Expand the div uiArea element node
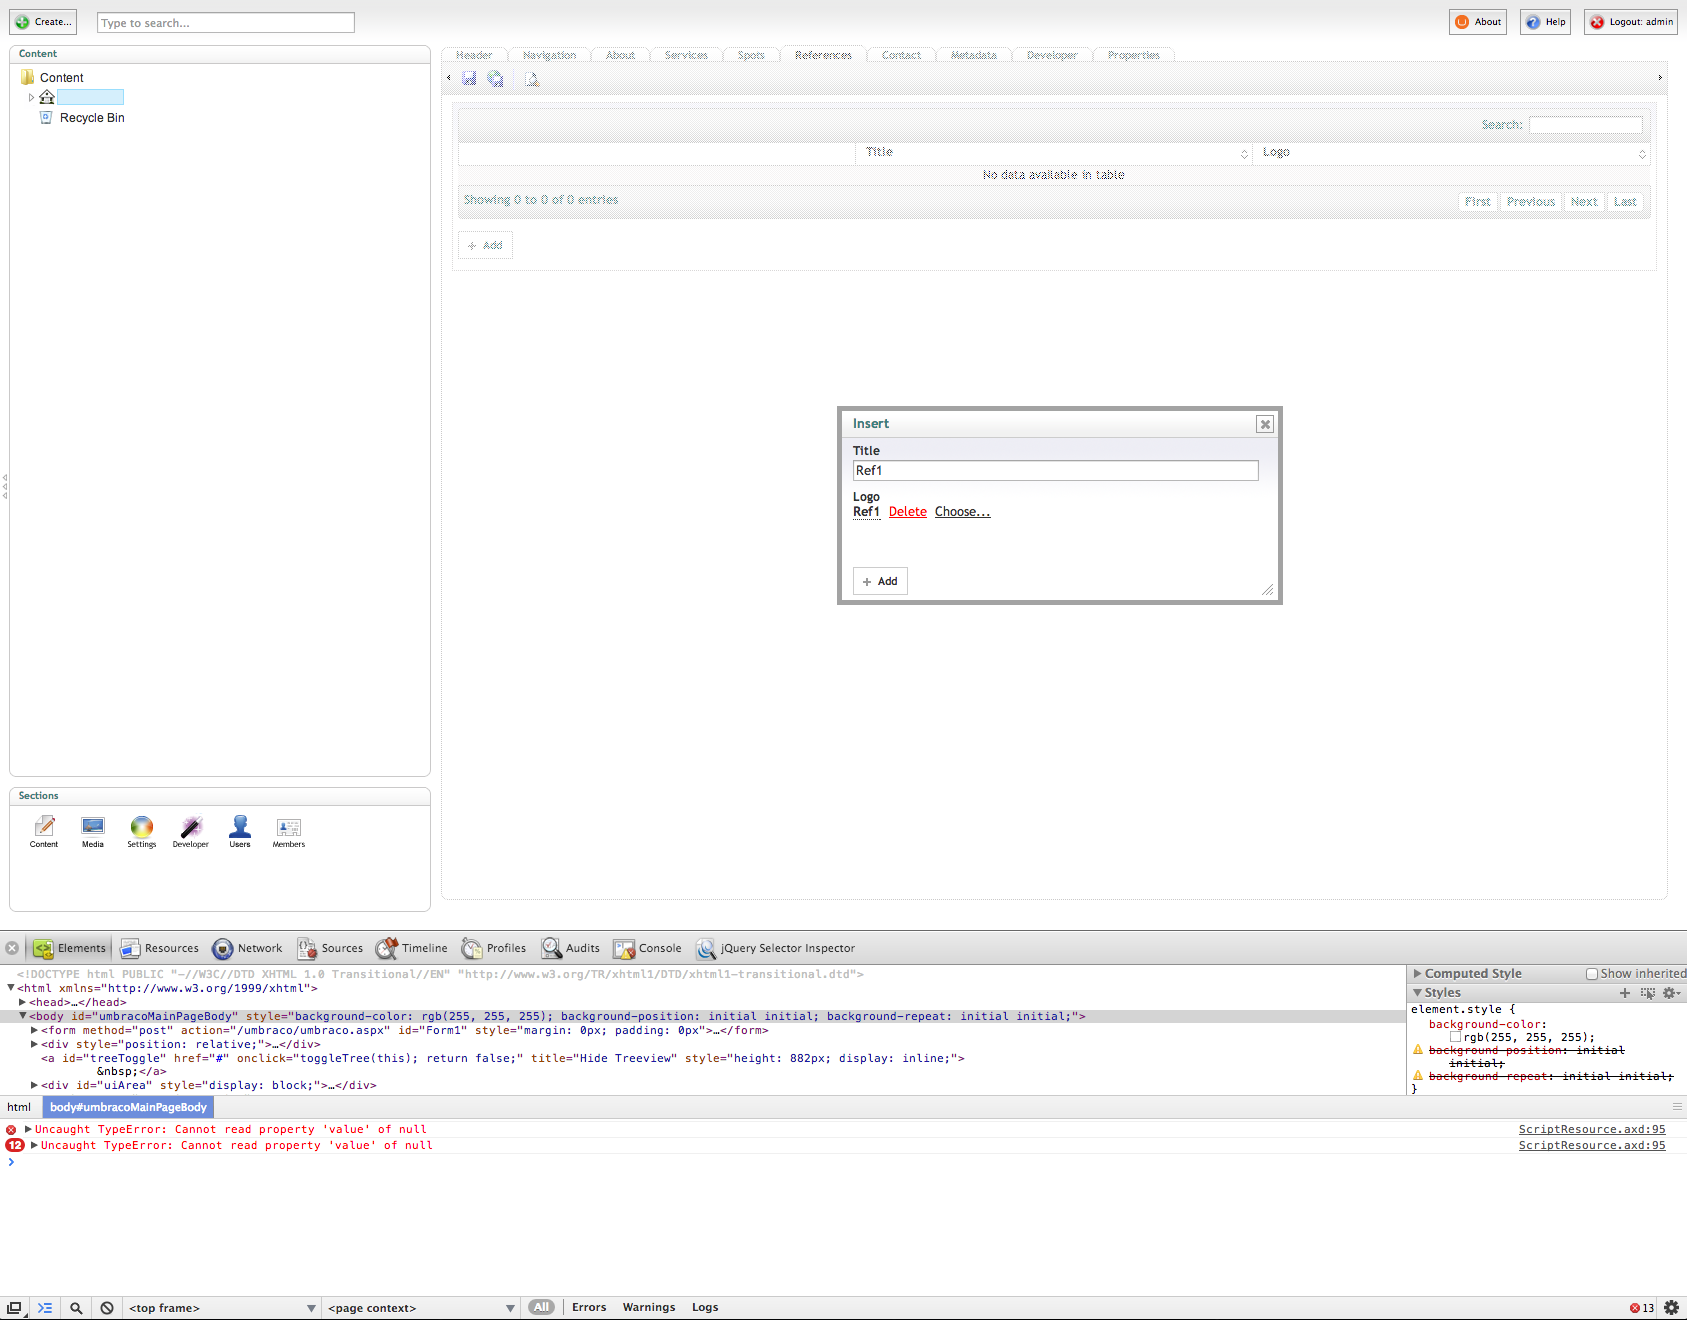This screenshot has height=1320, width=1687. (34, 1085)
